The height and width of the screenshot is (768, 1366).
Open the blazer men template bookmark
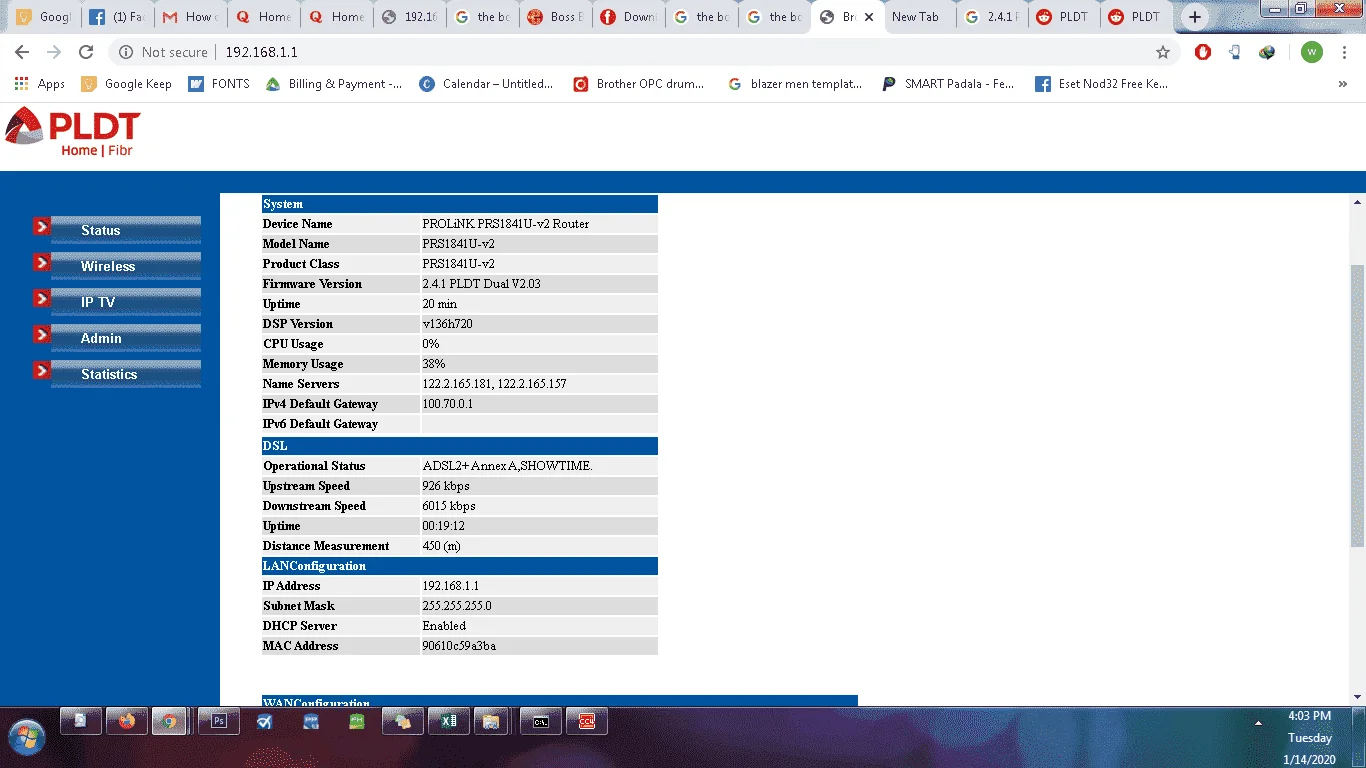(x=795, y=84)
